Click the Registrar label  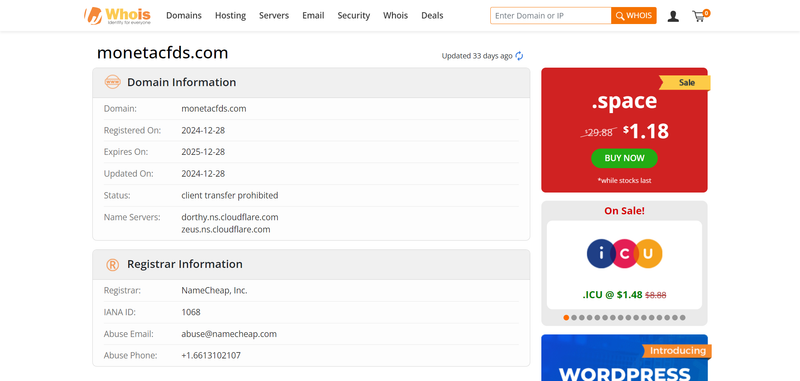pos(122,291)
